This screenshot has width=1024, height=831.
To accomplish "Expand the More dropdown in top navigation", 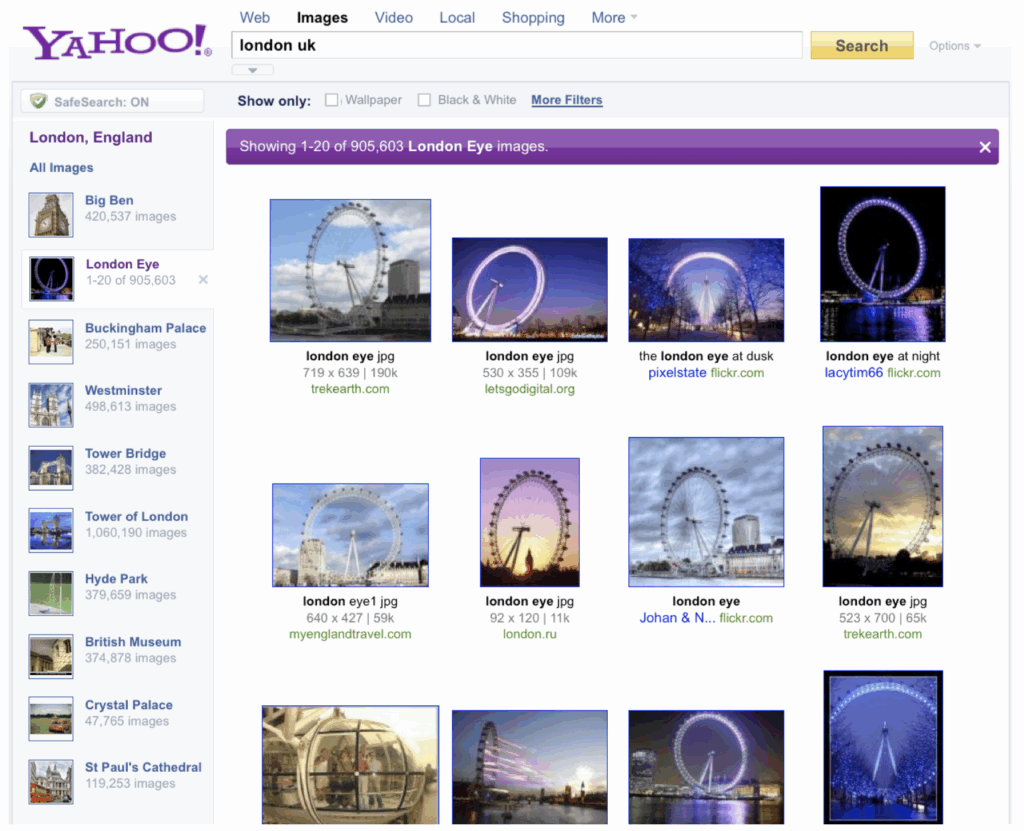I will (x=614, y=18).
